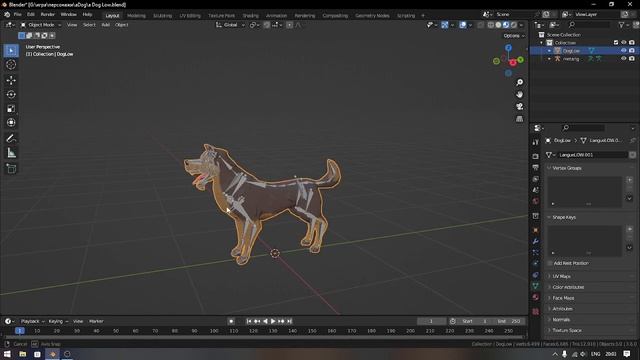
Task: Choose the Move tool
Action: pyautogui.click(x=11, y=80)
